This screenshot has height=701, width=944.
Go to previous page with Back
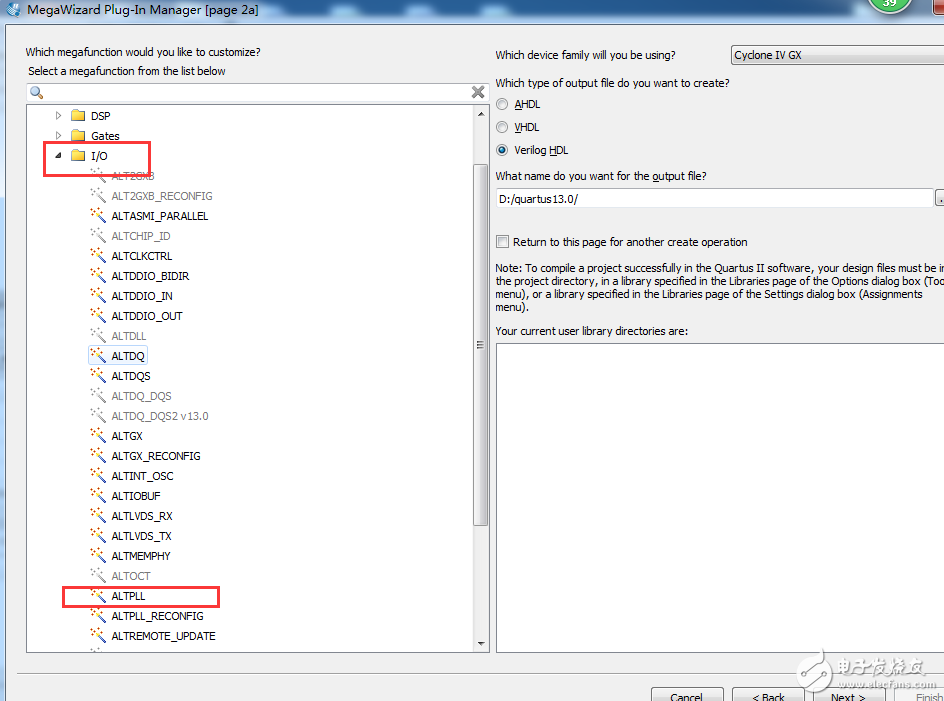point(768,695)
